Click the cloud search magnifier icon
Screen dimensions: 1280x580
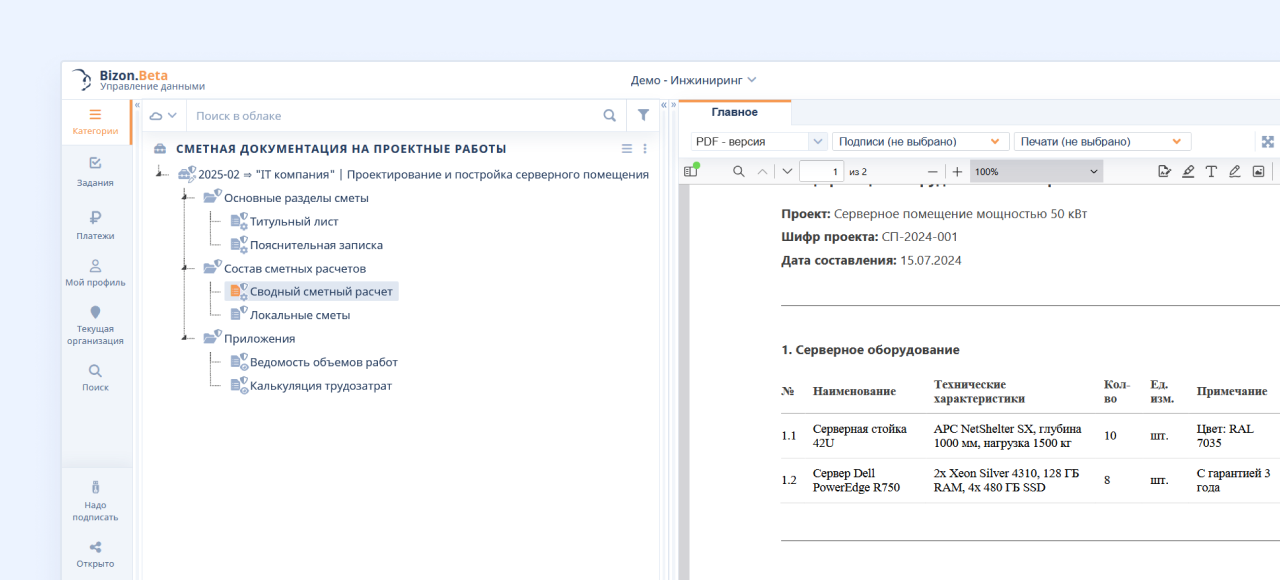[610, 116]
